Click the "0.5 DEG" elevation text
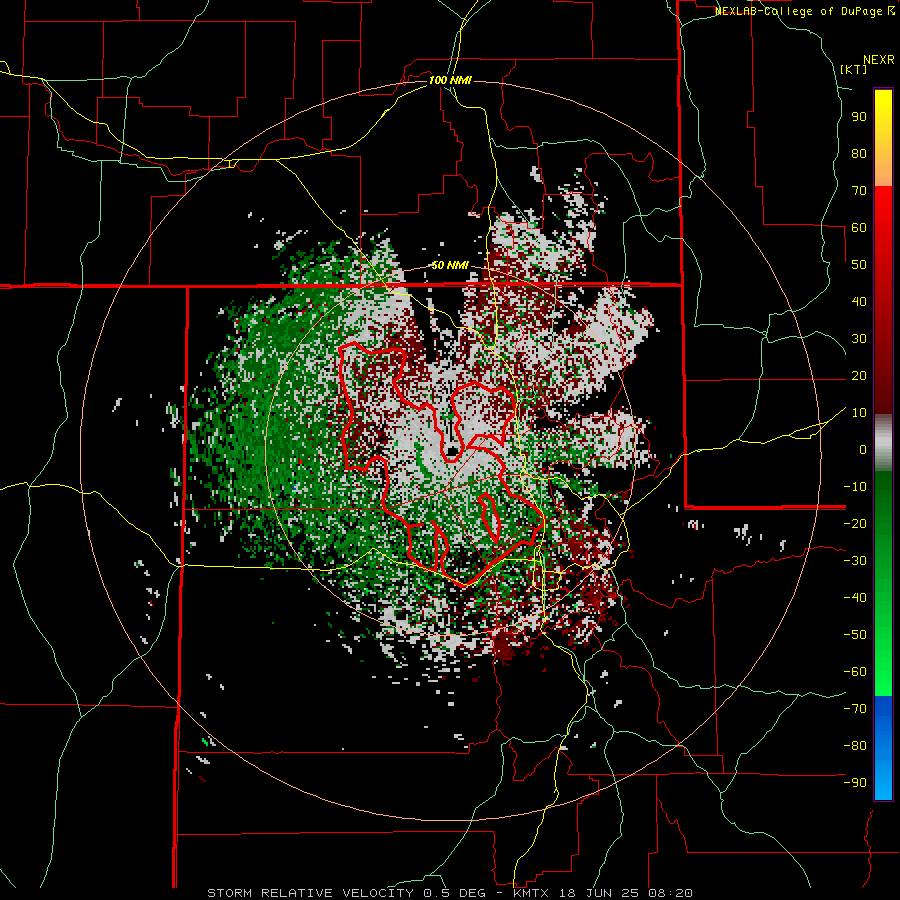The height and width of the screenshot is (900, 900). click(454, 893)
